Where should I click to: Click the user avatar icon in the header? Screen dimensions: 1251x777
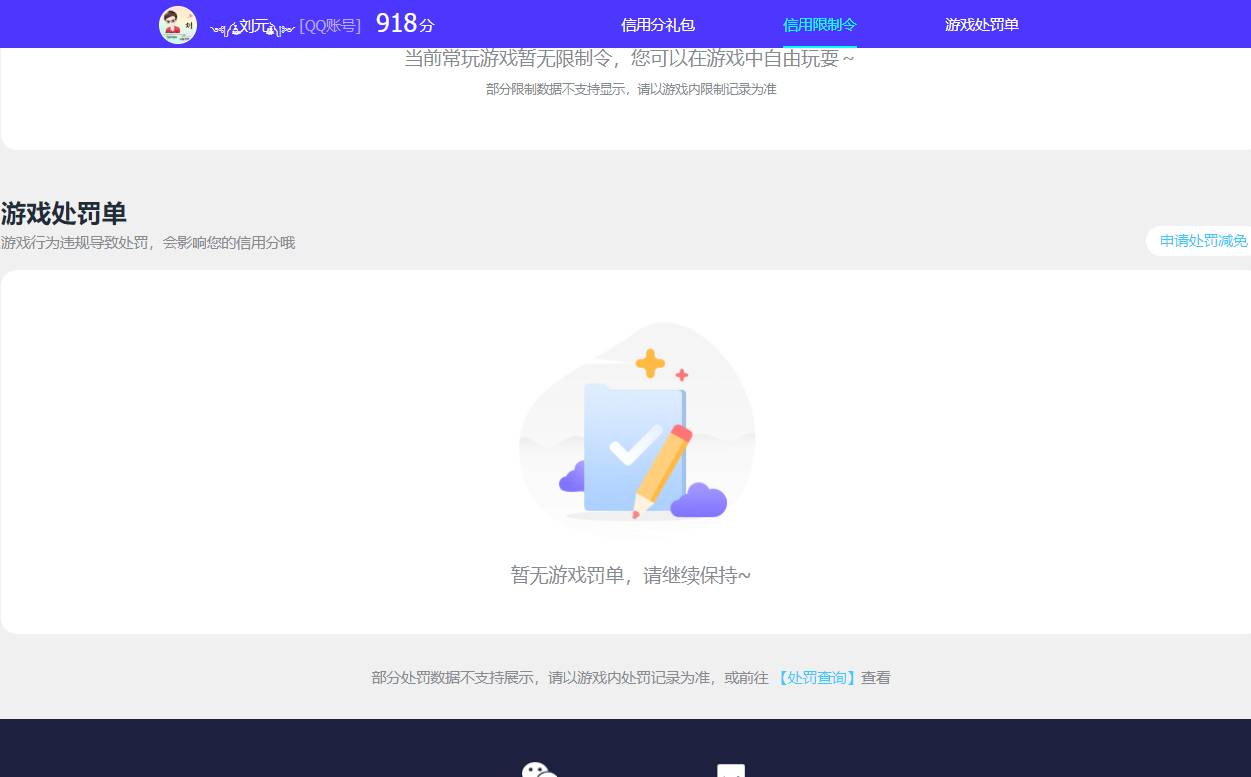177,23
